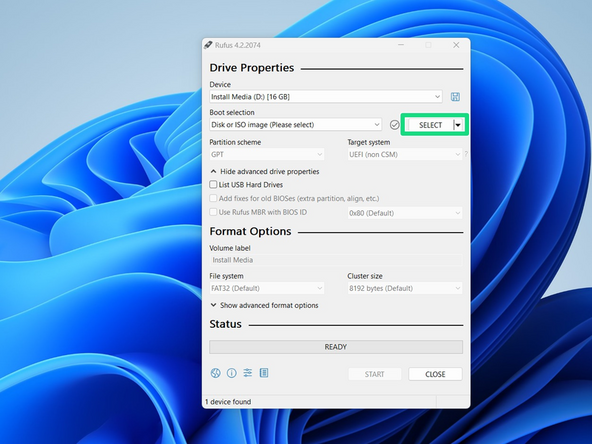The height and width of the screenshot is (444, 592).
Task: Click the Rufus 4.2.2074 window title
Action: [238, 45]
